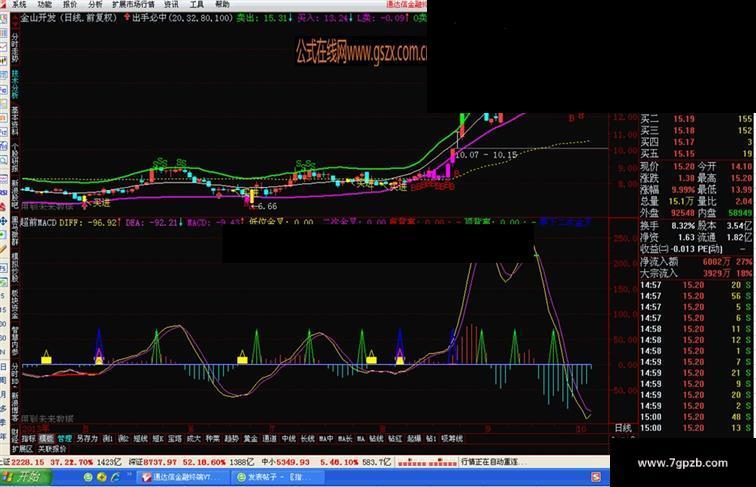Click the 买二 15.19 quote row
Viewport: 756px width, 487px height.
click(x=696, y=119)
